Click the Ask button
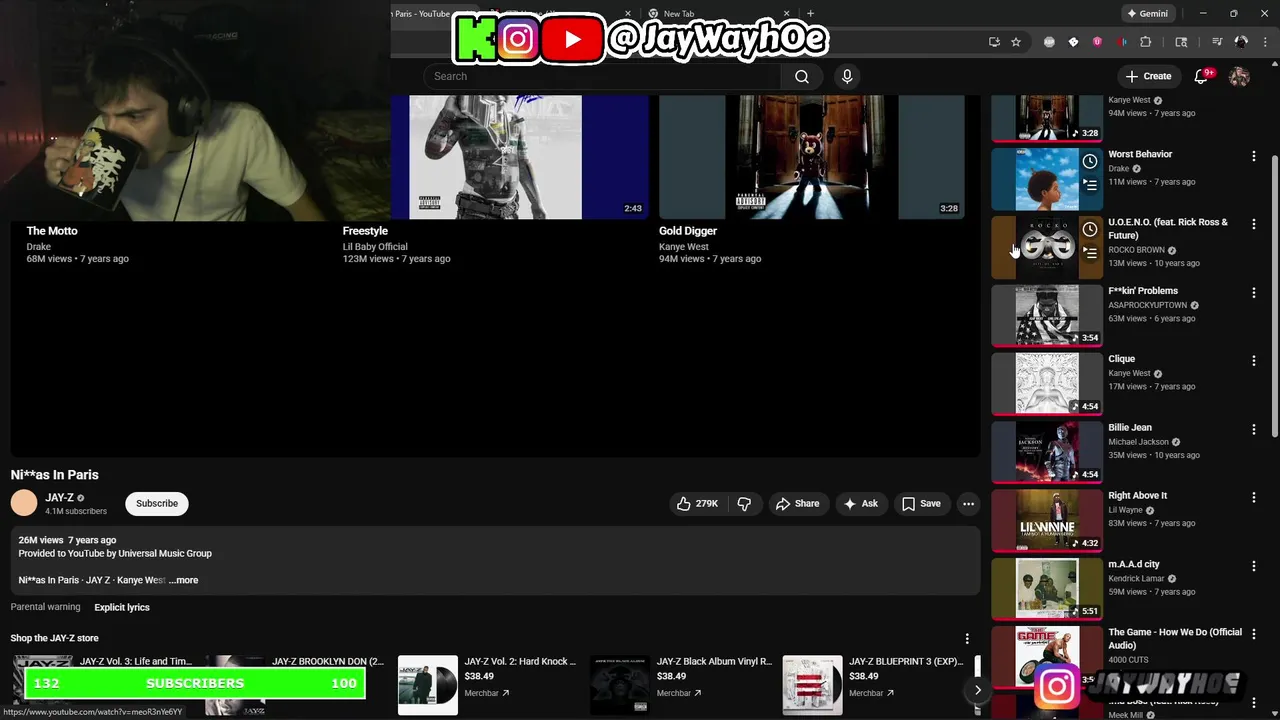Image resolution: width=1280 pixels, height=720 pixels. (860, 504)
